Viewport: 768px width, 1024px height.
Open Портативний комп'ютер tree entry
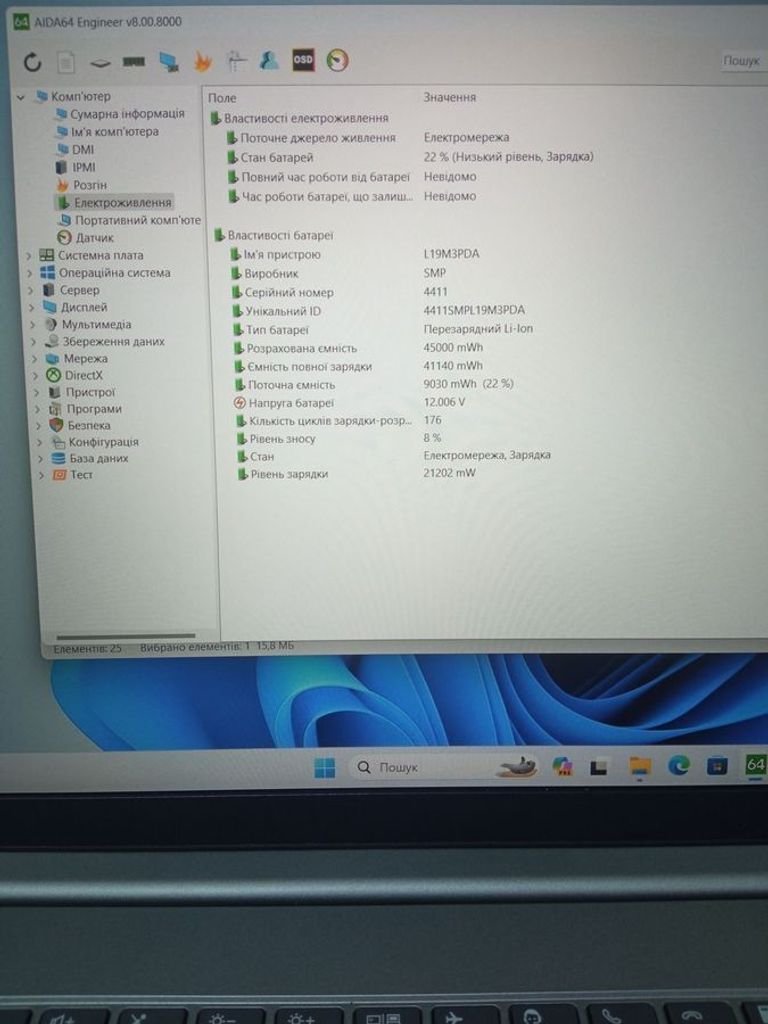pos(137,220)
